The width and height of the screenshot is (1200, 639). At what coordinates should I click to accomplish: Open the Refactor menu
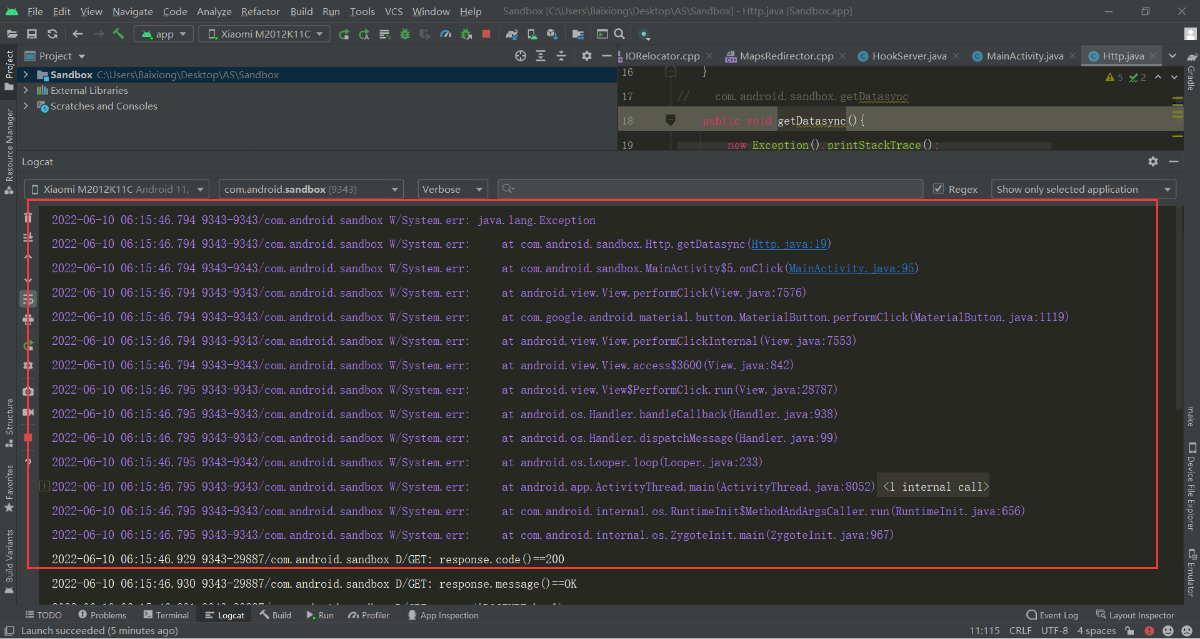pos(260,11)
